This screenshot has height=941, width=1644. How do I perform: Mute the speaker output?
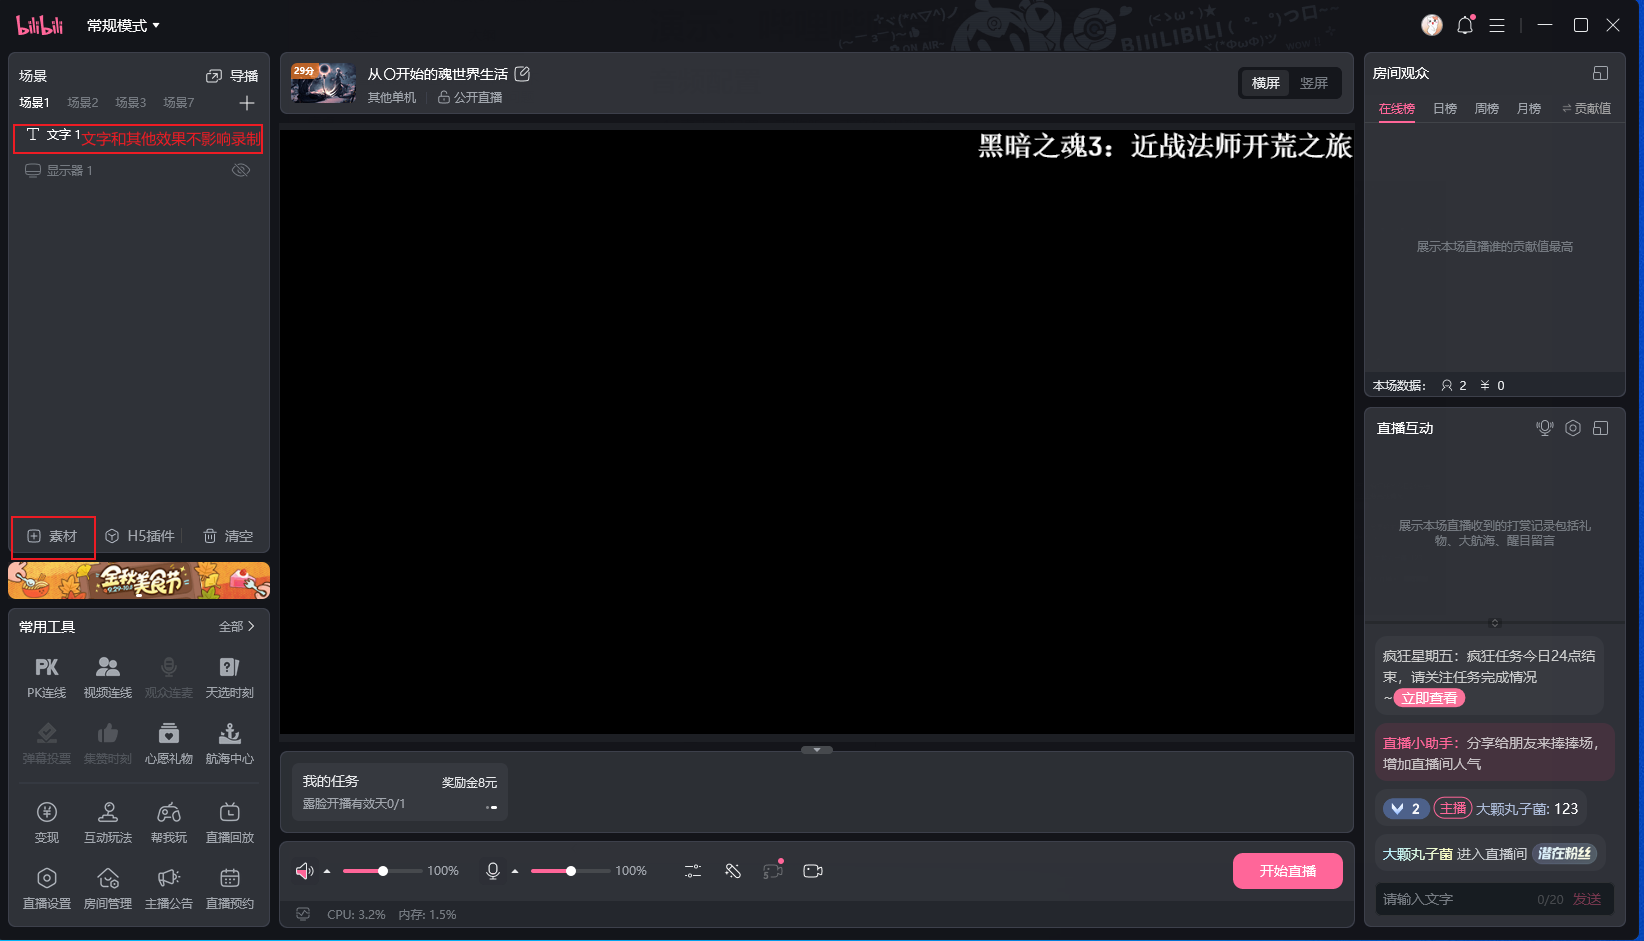(x=303, y=871)
